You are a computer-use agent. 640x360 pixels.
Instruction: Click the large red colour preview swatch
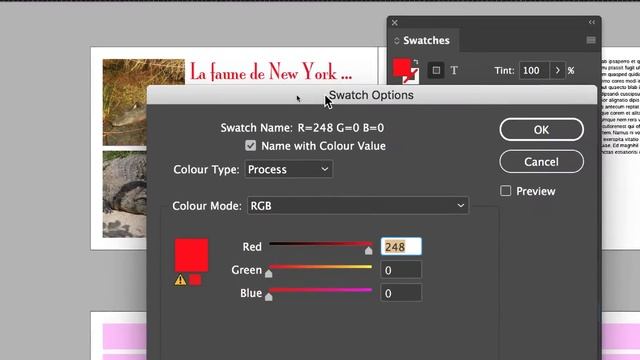(x=191, y=255)
